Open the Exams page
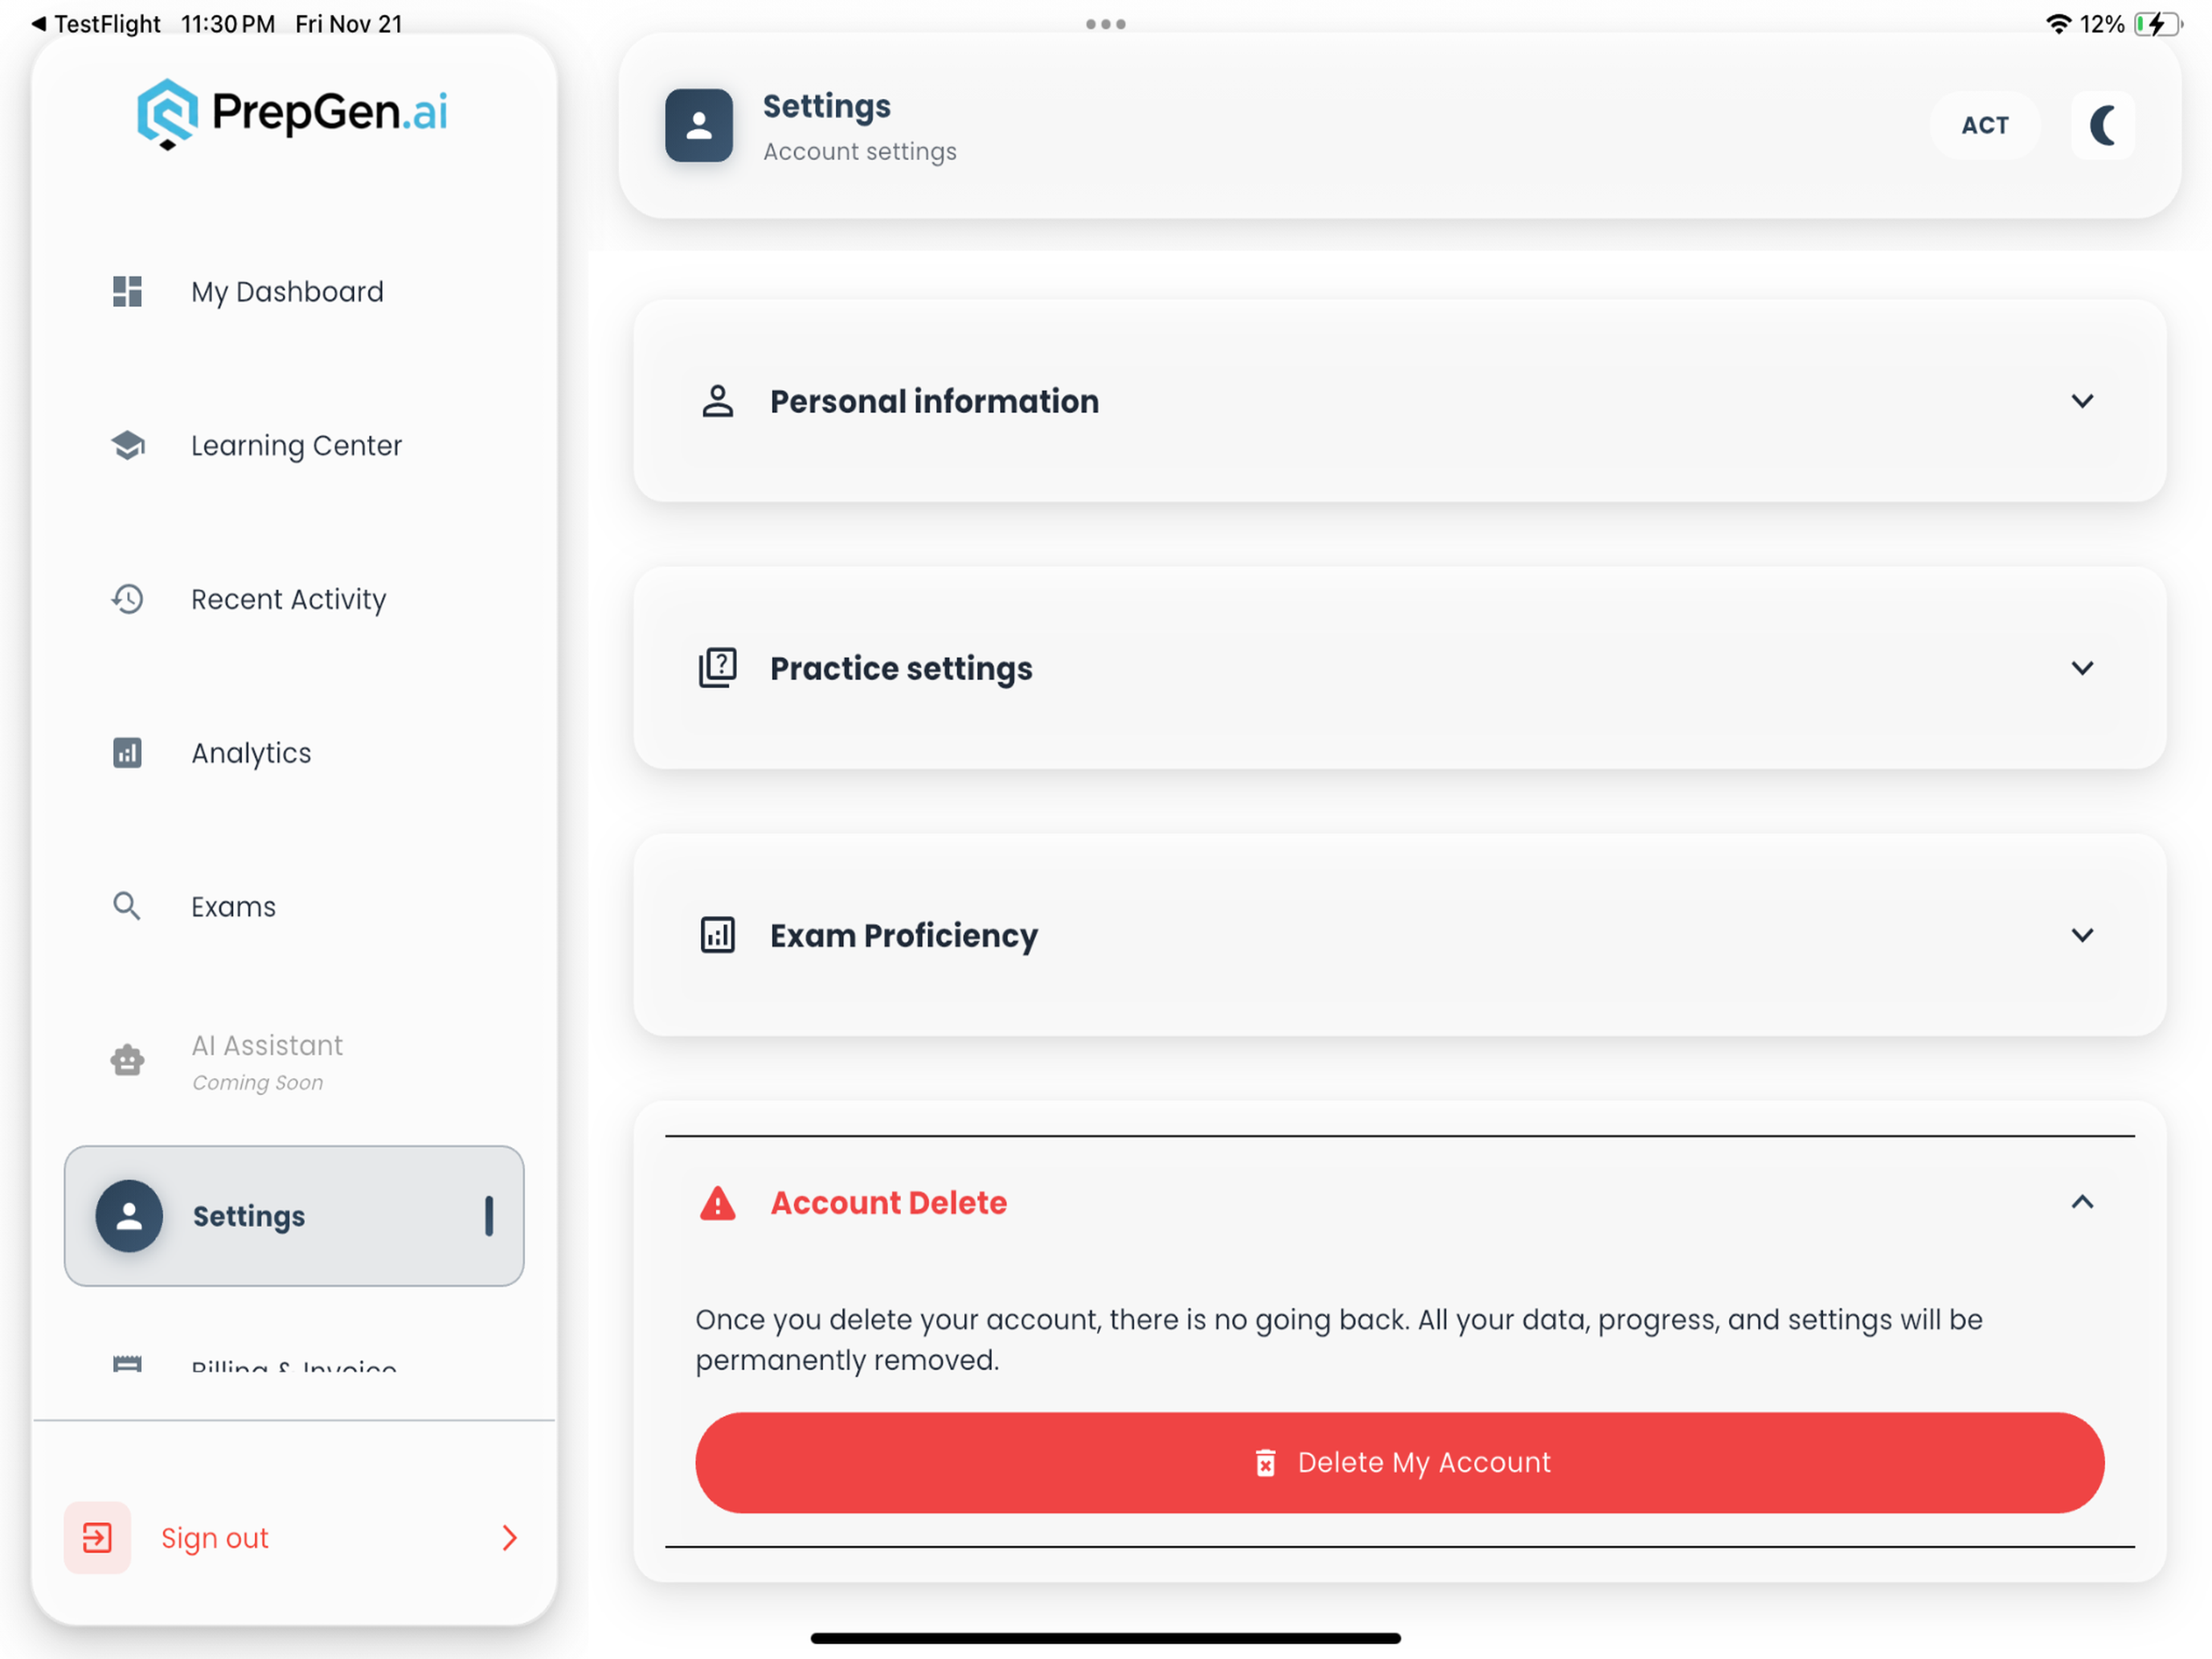 tap(294, 906)
